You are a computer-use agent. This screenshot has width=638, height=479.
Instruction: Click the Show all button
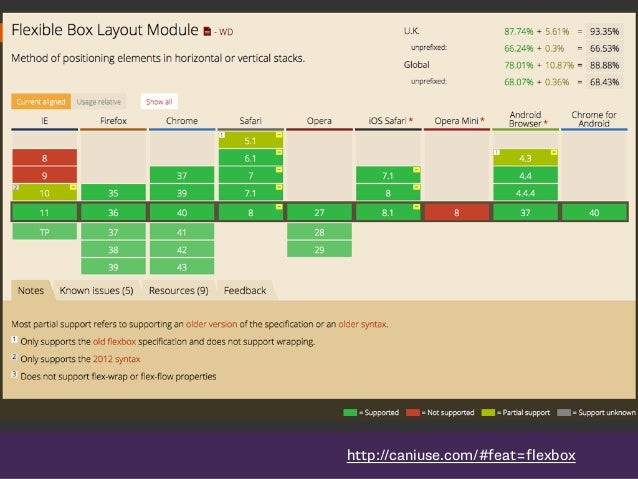[x=159, y=102]
